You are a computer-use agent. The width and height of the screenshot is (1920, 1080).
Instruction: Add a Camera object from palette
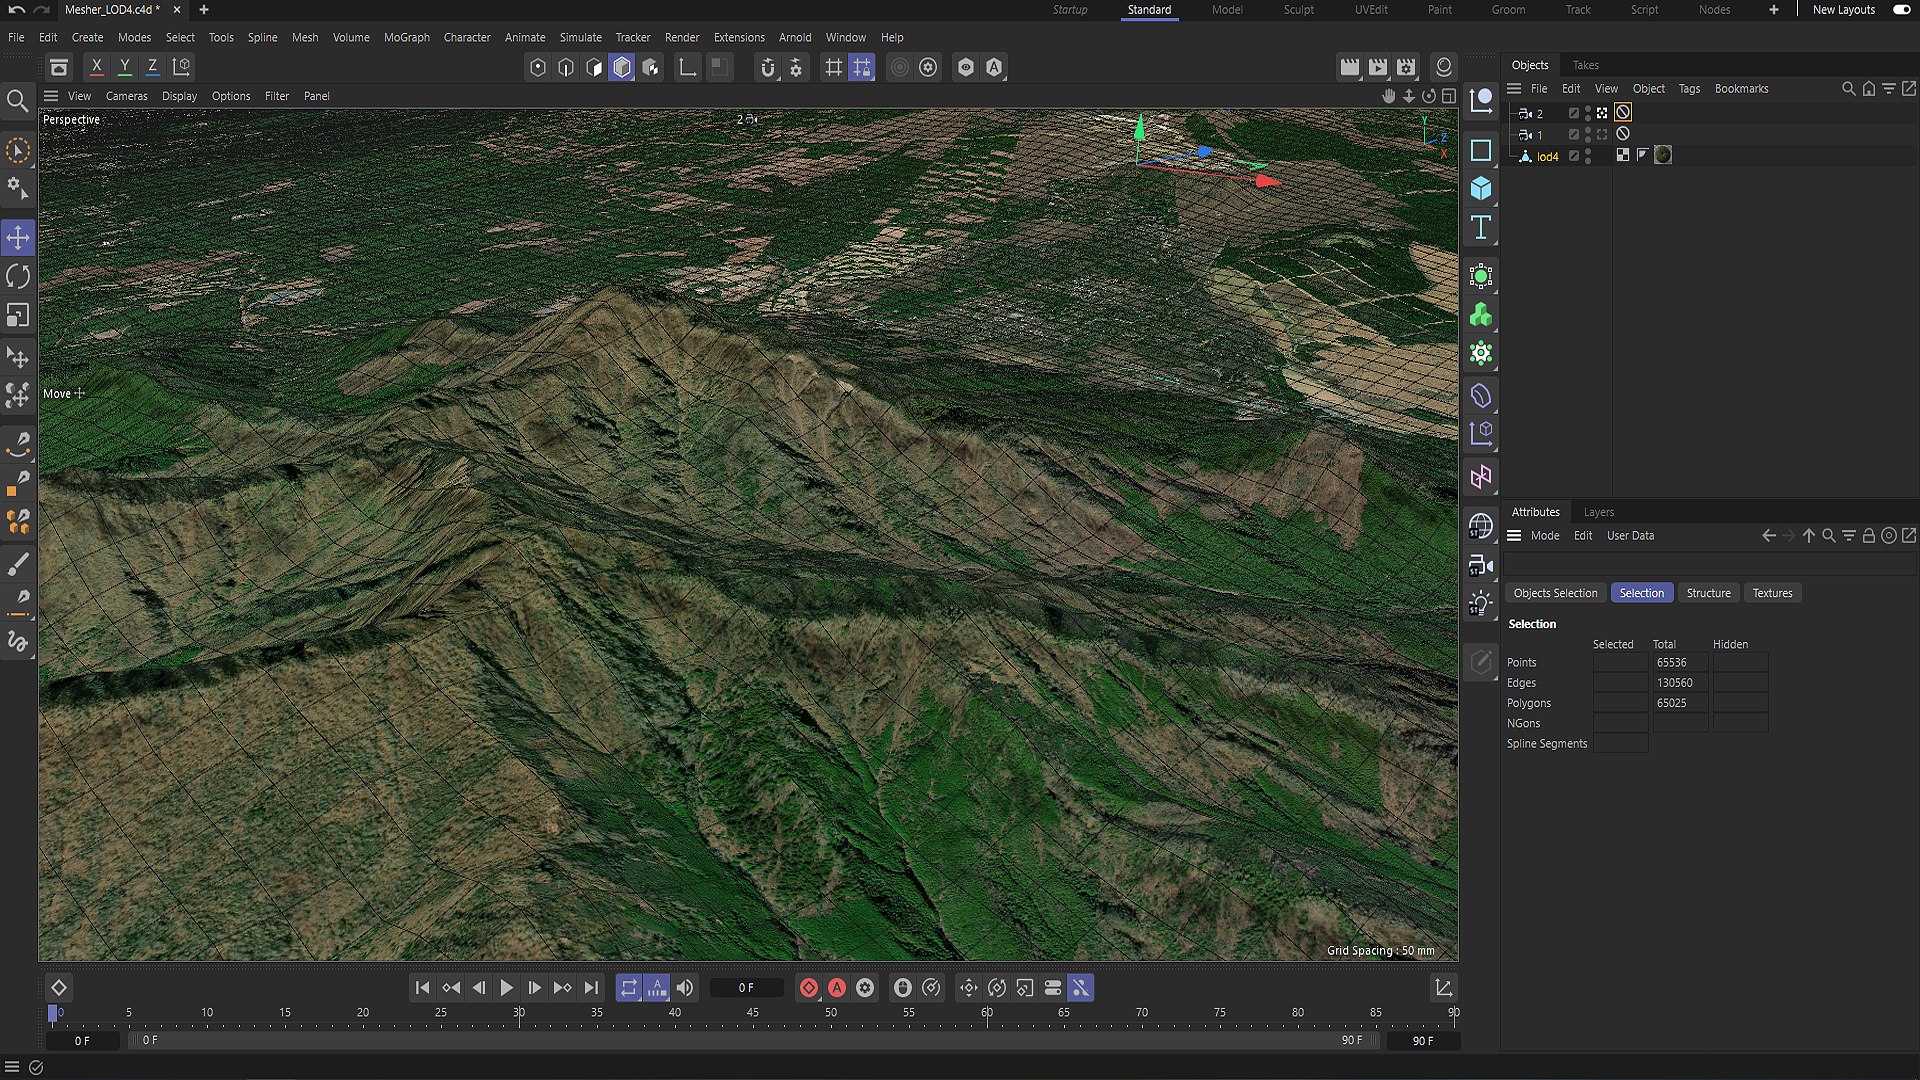pyautogui.click(x=1481, y=565)
